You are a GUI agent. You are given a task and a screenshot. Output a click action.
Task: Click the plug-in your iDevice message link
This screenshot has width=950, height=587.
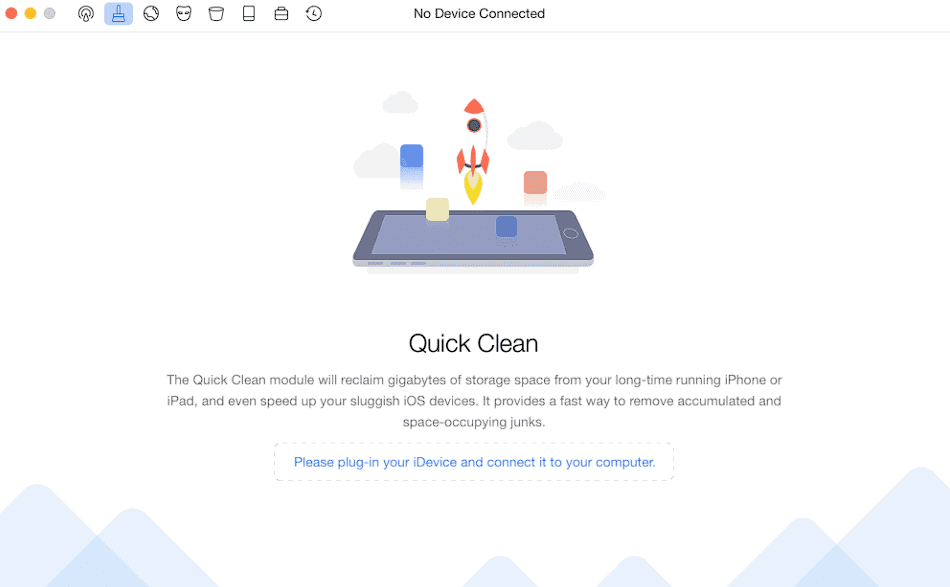click(474, 462)
